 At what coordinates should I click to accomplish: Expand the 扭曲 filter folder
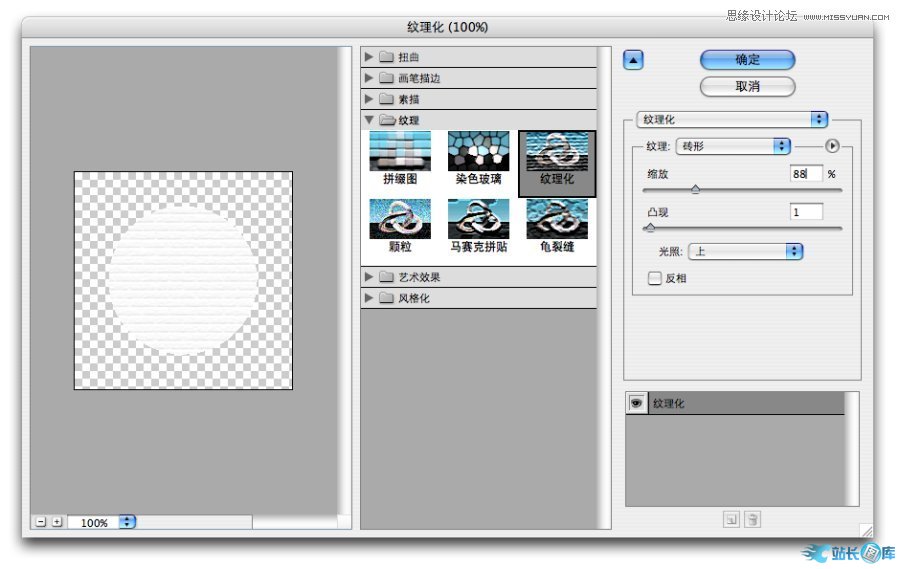369,57
